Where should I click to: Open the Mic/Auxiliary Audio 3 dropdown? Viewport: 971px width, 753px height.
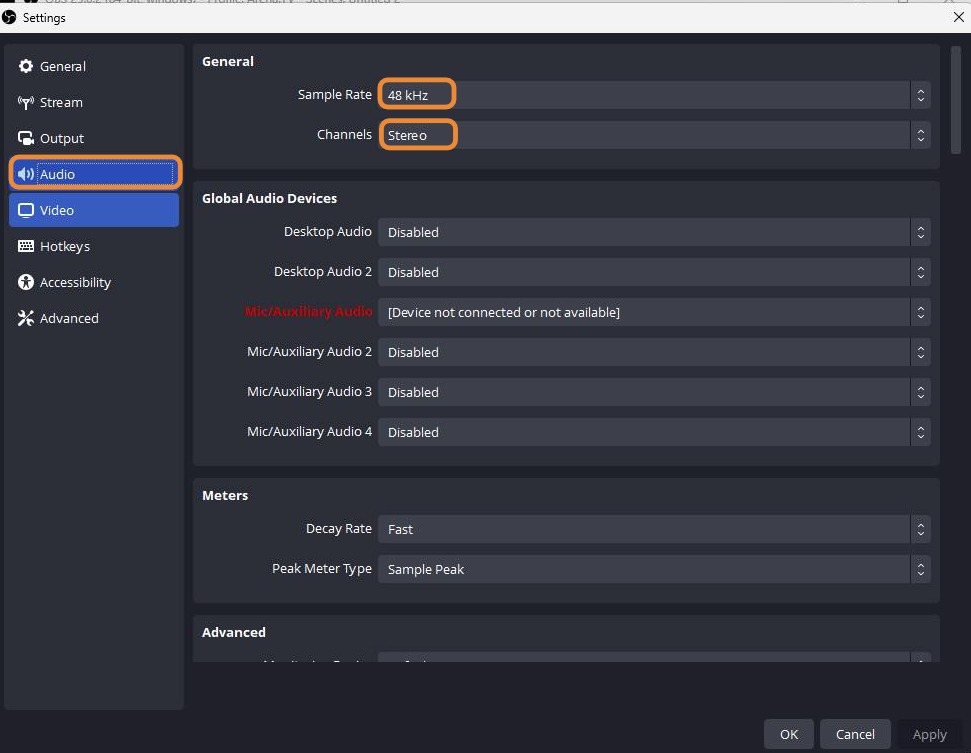(x=654, y=392)
